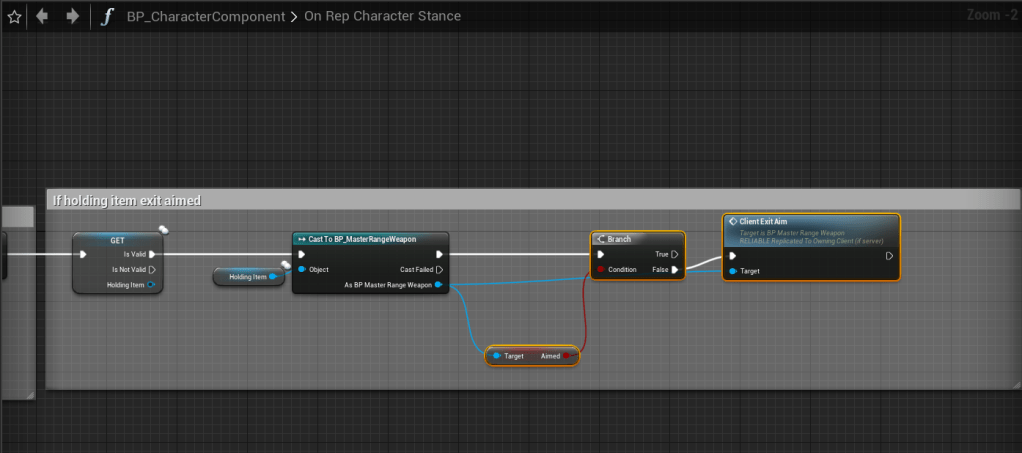Screen dimensions: 1022x453
Task: Click the Is Valid execution pin
Action: pos(153,254)
